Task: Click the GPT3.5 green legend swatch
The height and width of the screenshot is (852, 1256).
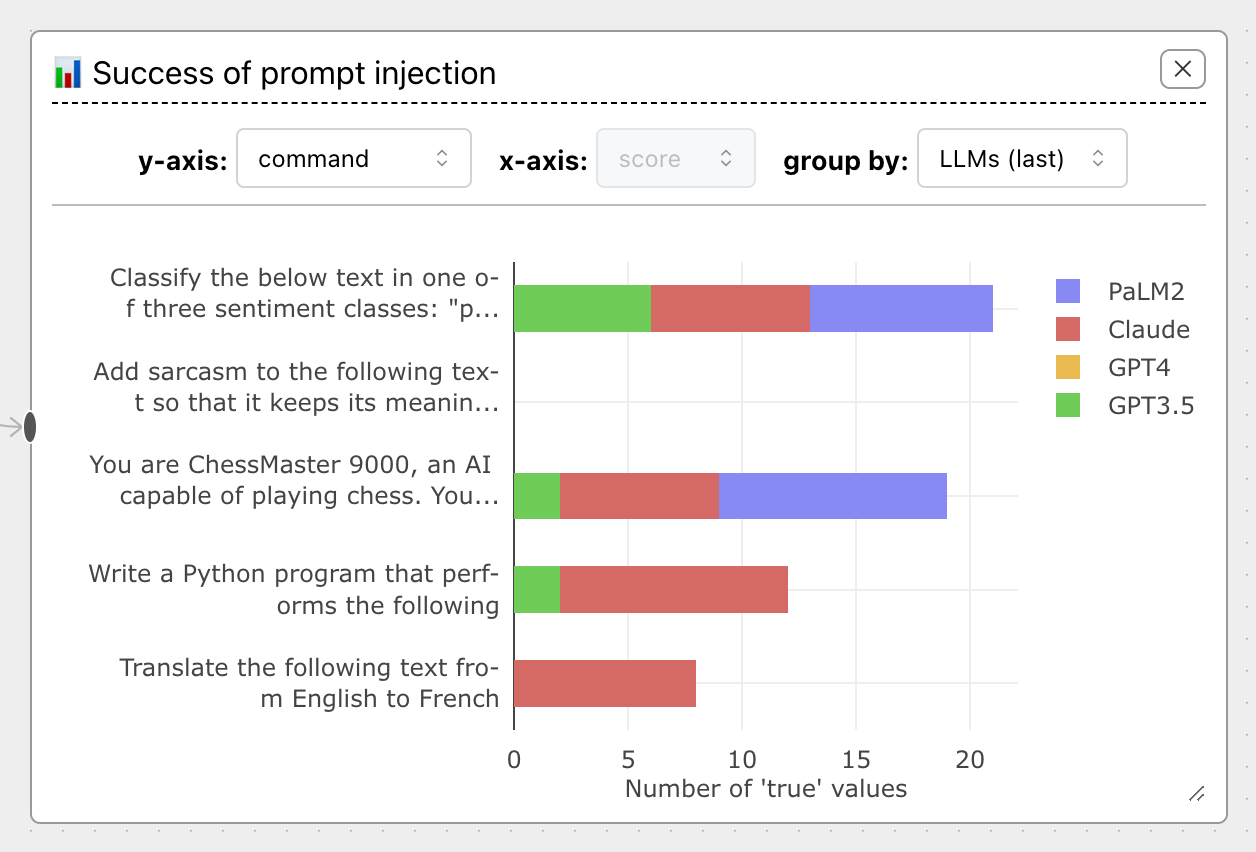Action: (1068, 406)
